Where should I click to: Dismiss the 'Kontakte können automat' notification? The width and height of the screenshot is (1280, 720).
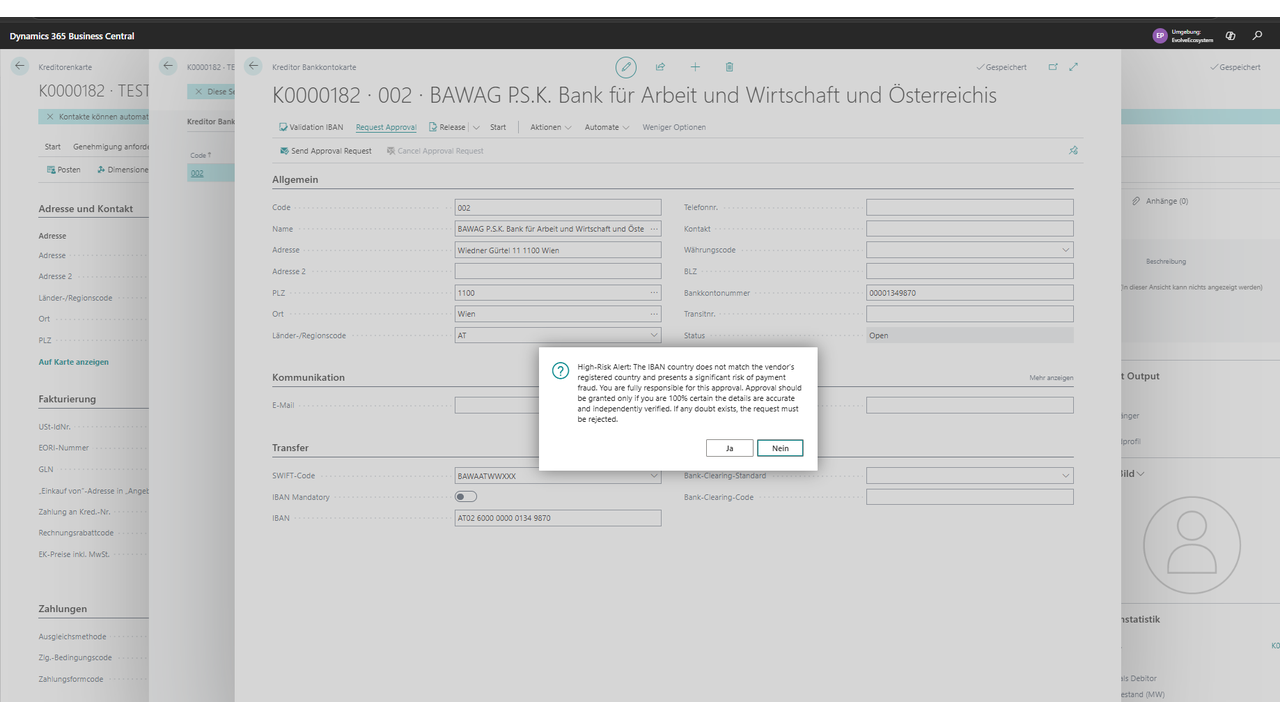50,117
